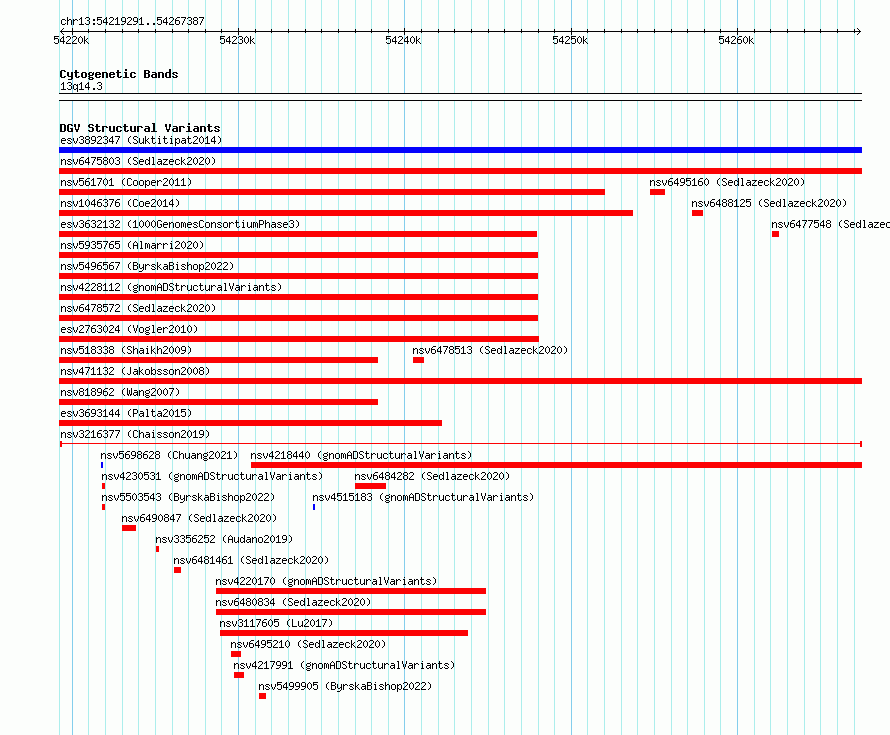Image resolution: width=890 pixels, height=735 pixels.
Task: Click the nsv6480834 (Sedlazeck2020) label
Action: [x=293, y=602]
